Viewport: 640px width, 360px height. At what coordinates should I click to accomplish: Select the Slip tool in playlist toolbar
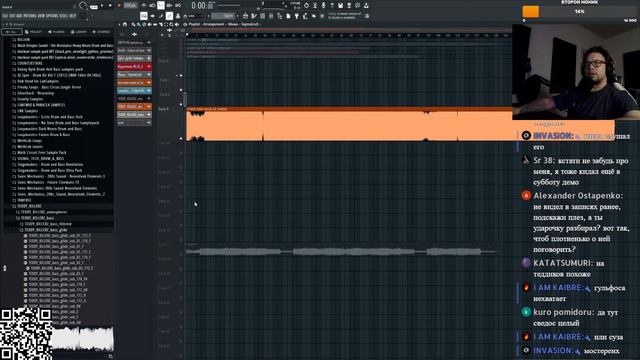click(155, 24)
